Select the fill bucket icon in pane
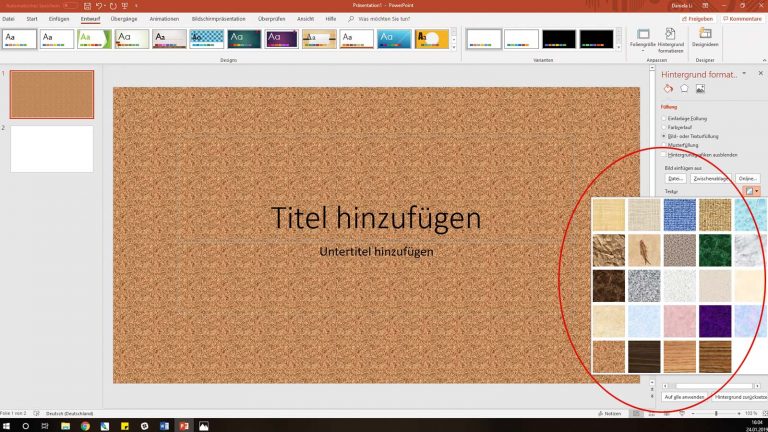The image size is (768, 432). click(x=667, y=89)
